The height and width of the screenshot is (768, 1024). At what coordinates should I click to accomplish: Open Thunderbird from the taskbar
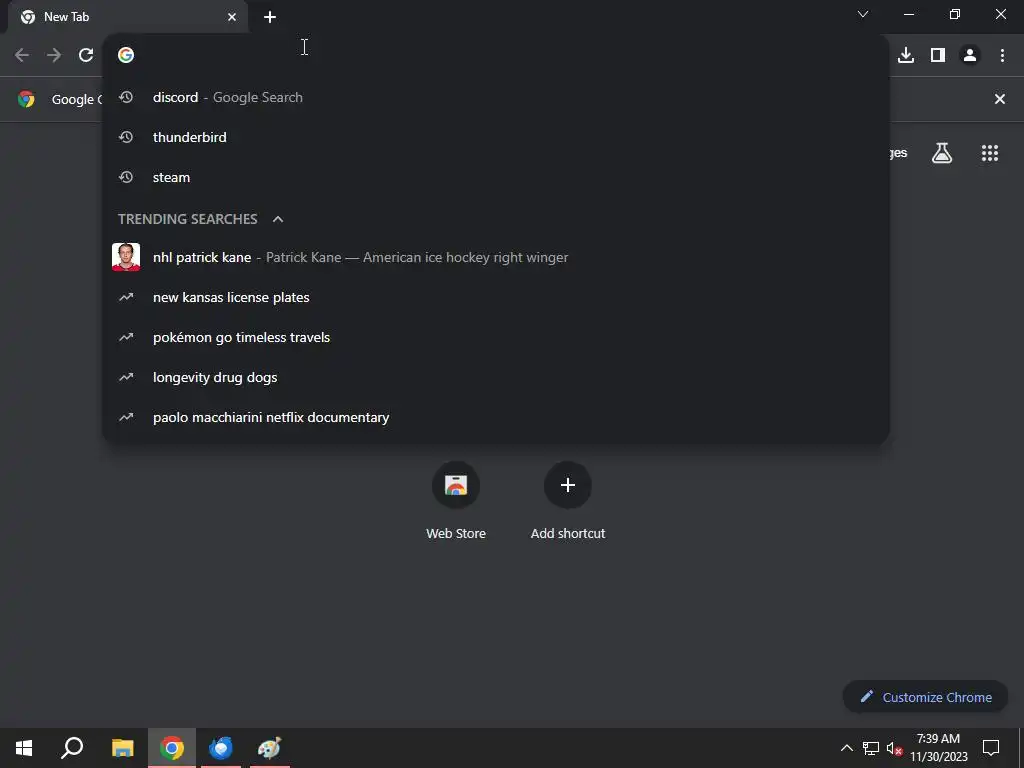pos(221,748)
